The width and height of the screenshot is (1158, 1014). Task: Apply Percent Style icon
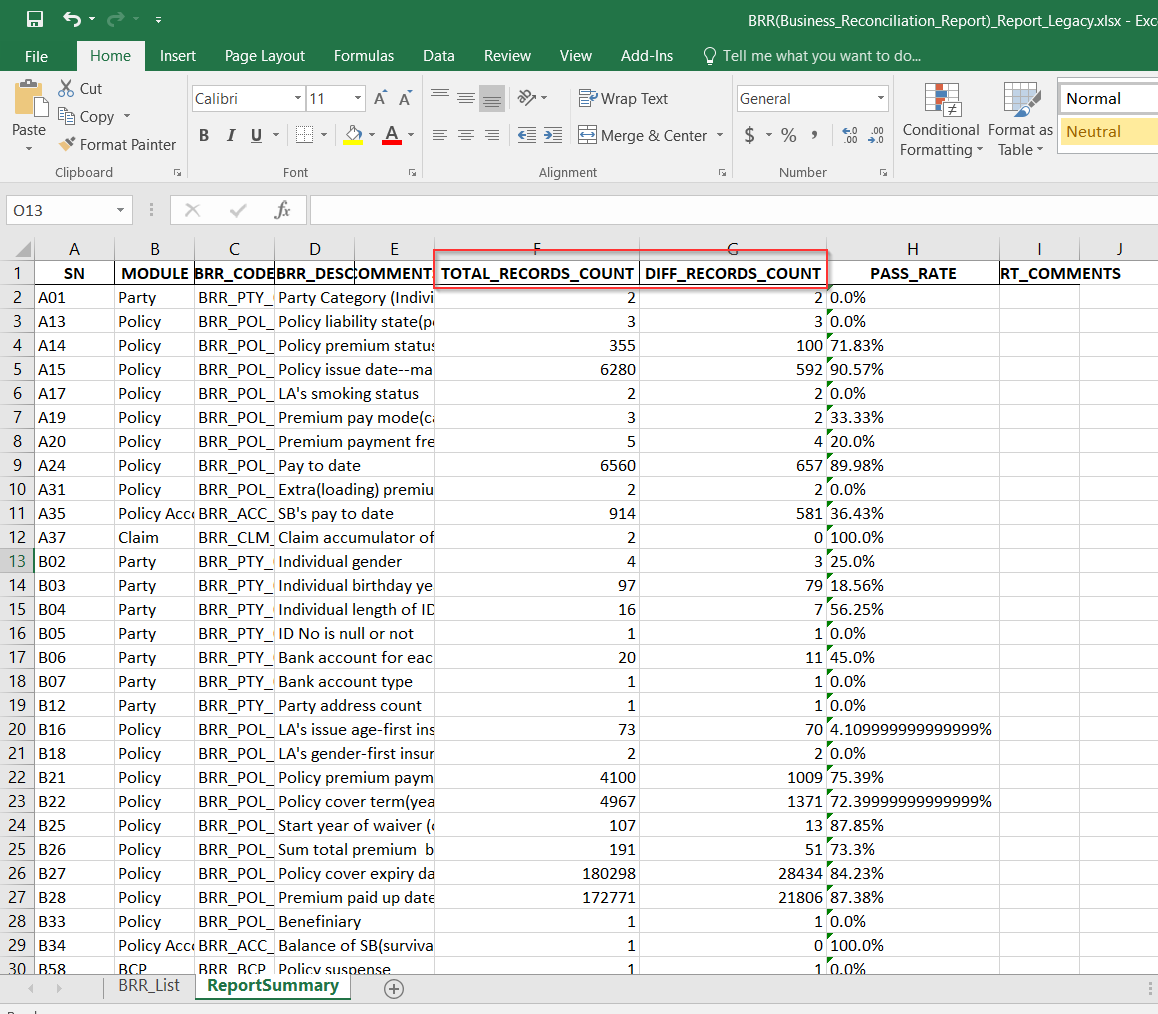[x=789, y=134]
